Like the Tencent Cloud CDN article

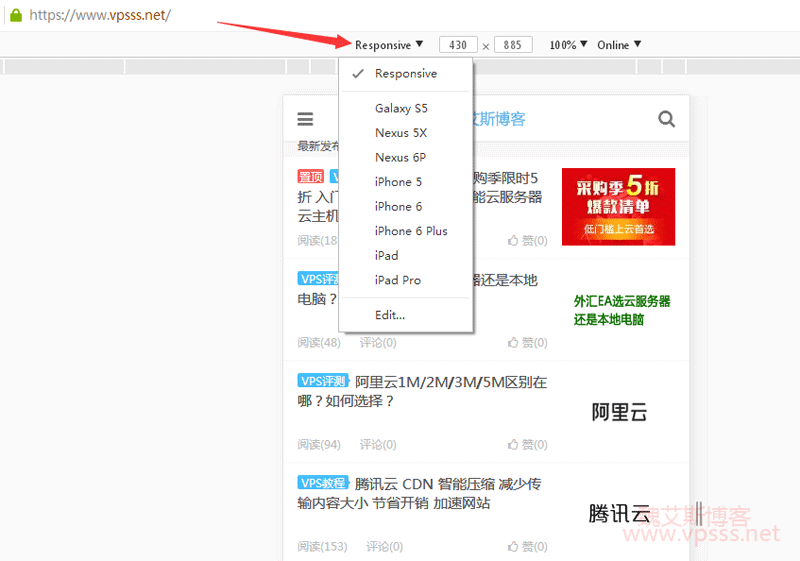pos(514,547)
